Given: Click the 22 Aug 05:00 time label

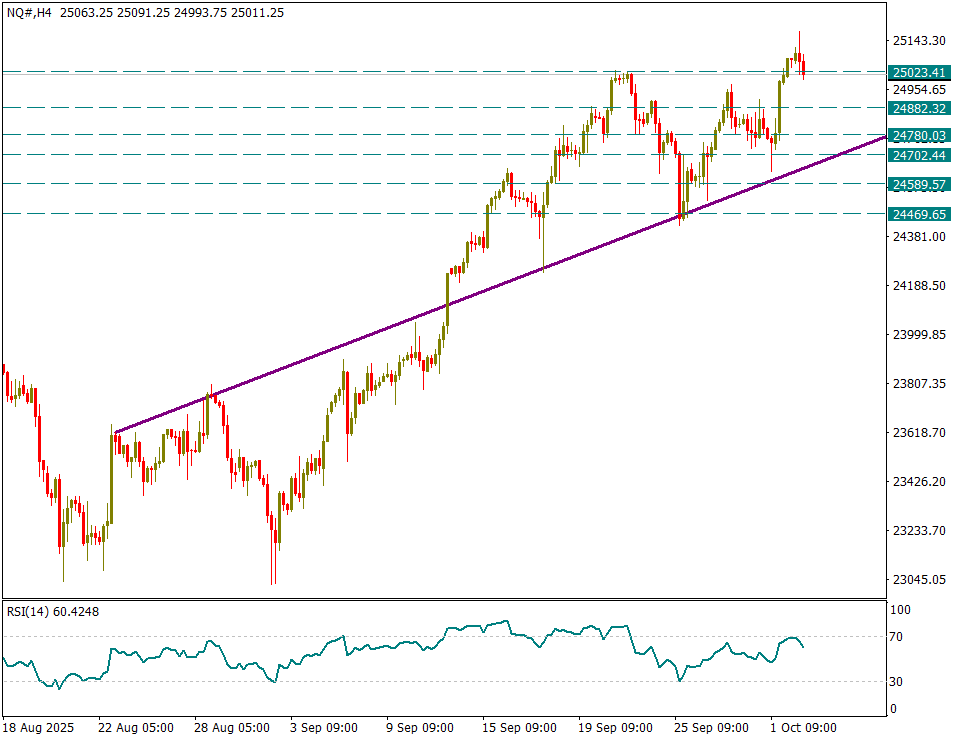Looking at the screenshot, I should [x=136, y=727].
